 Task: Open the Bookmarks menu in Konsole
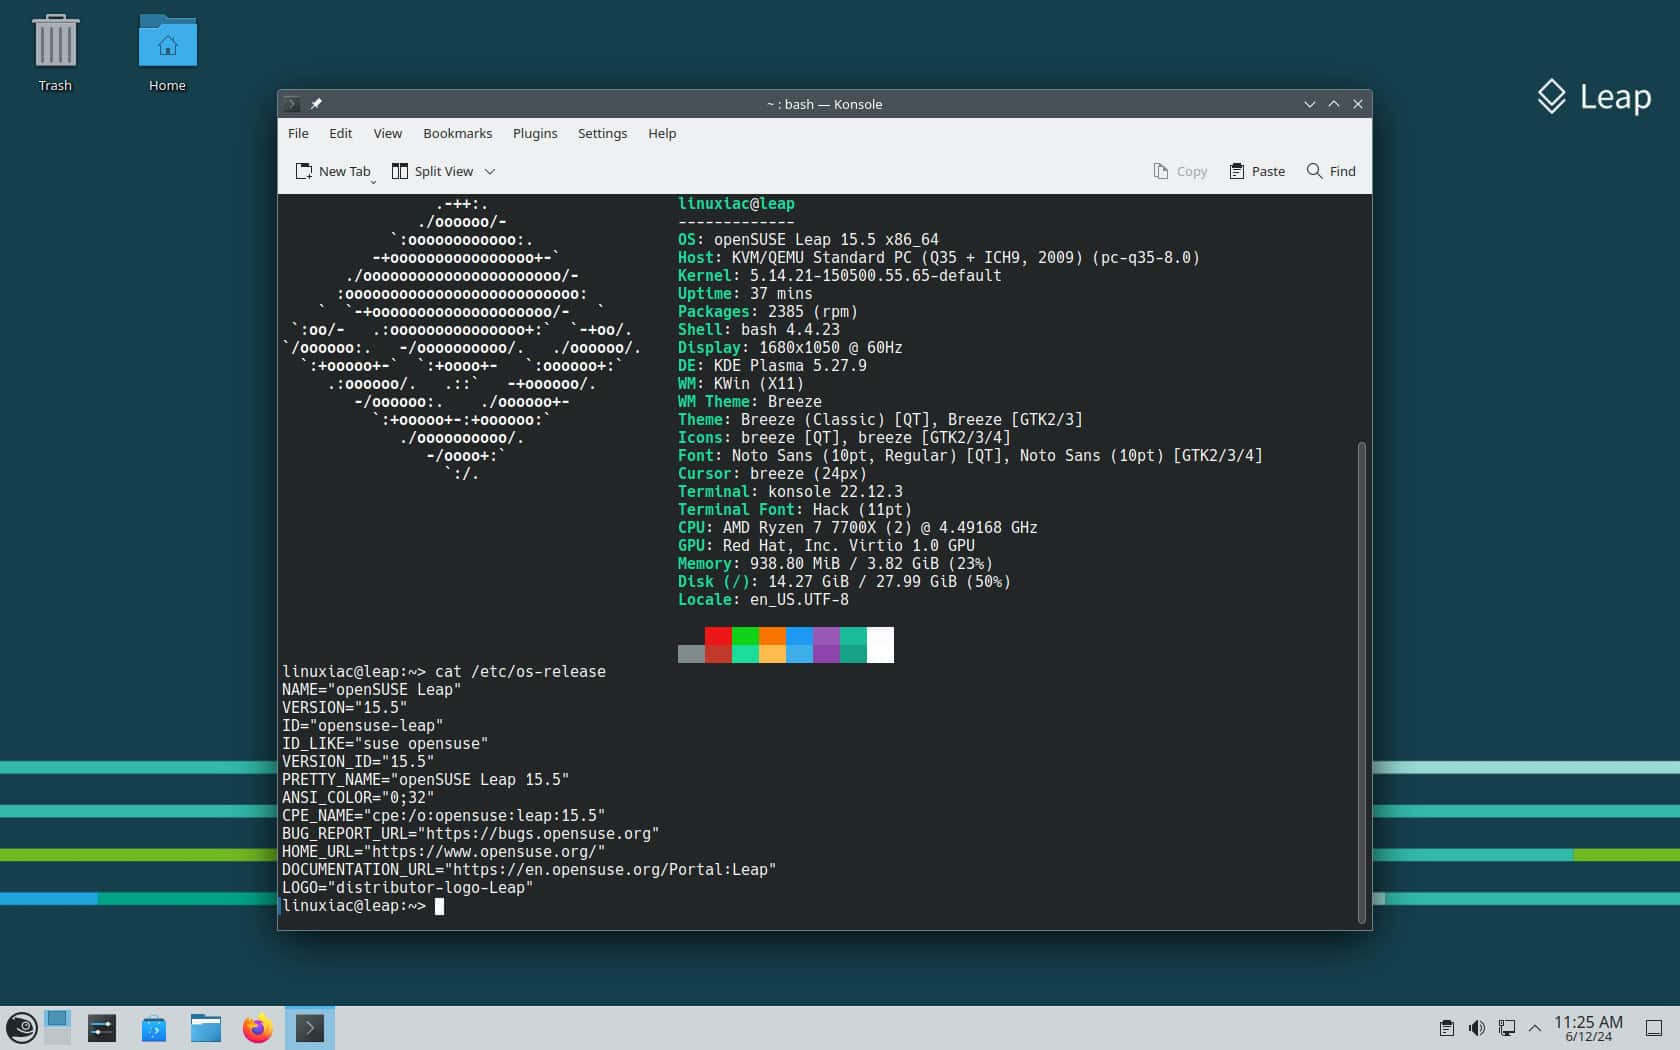[x=457, y=133]
